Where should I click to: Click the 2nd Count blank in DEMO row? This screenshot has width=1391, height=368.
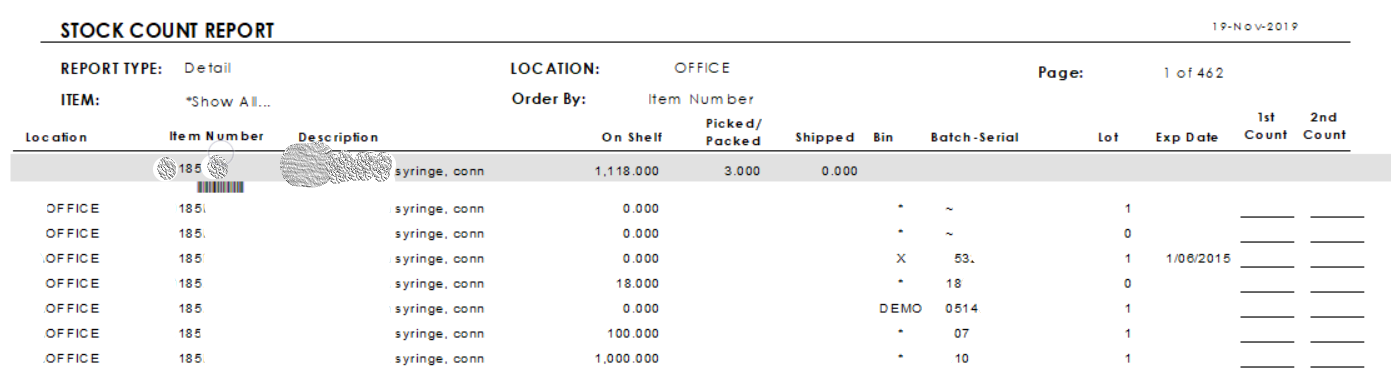[x=1337, y=313]
